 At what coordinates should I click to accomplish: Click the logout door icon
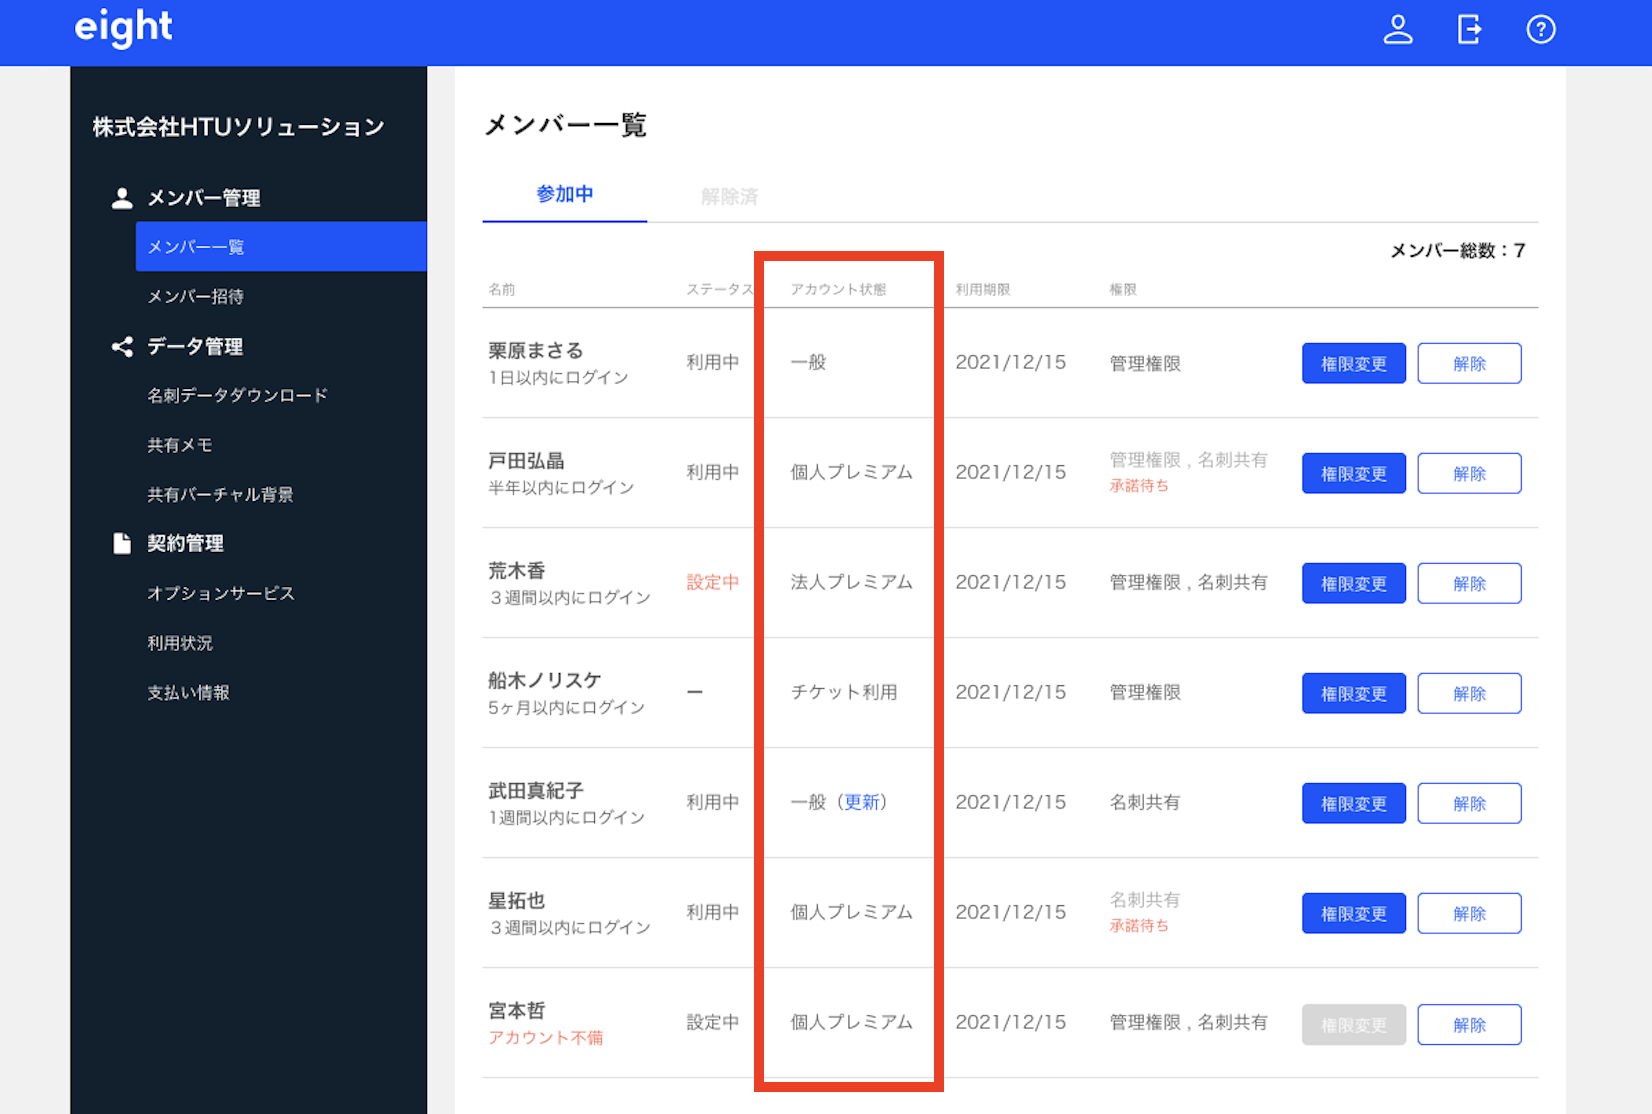click(1469, 30)
